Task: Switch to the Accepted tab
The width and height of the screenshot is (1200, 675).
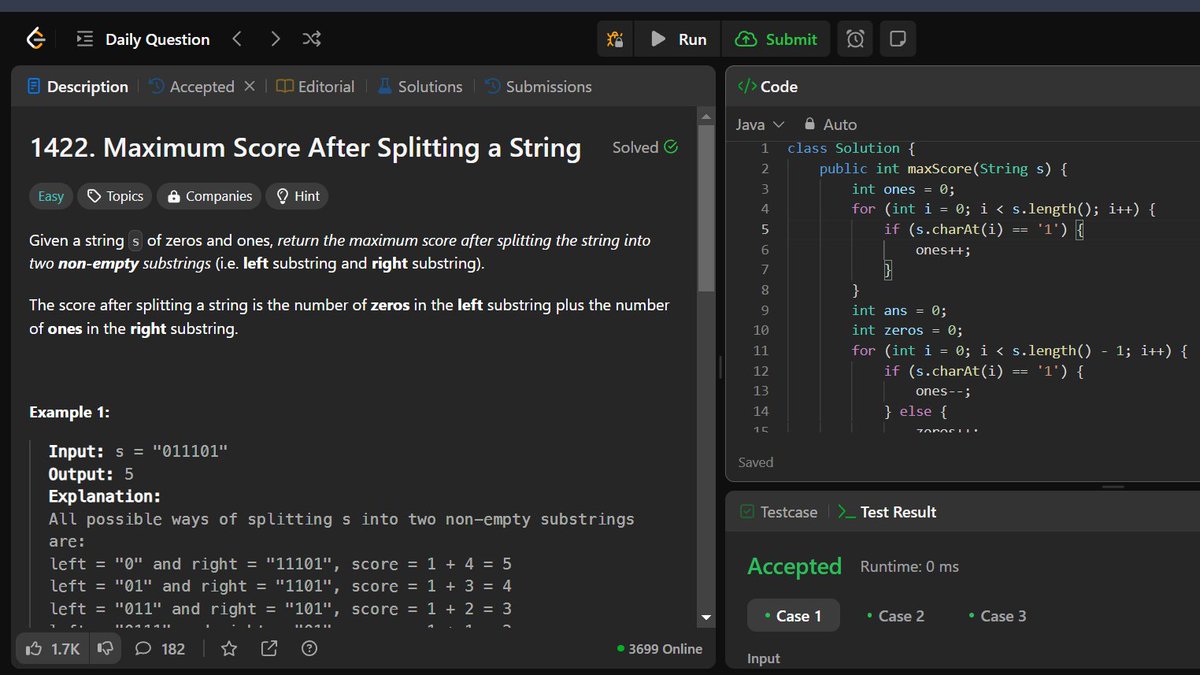Action: click(x=191, y=87)
